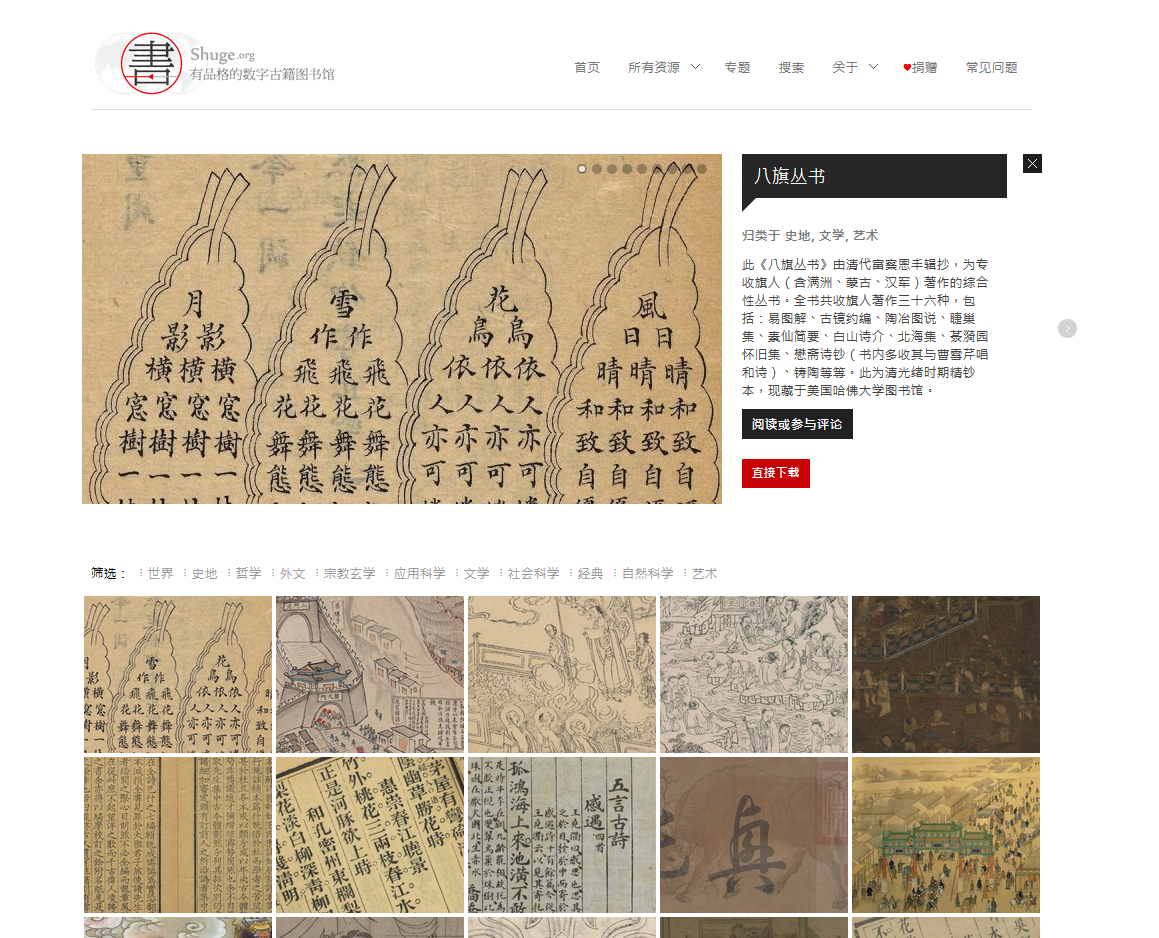
Task: Expand the 关于 dropdown chevron
Action: click(873, 67)
